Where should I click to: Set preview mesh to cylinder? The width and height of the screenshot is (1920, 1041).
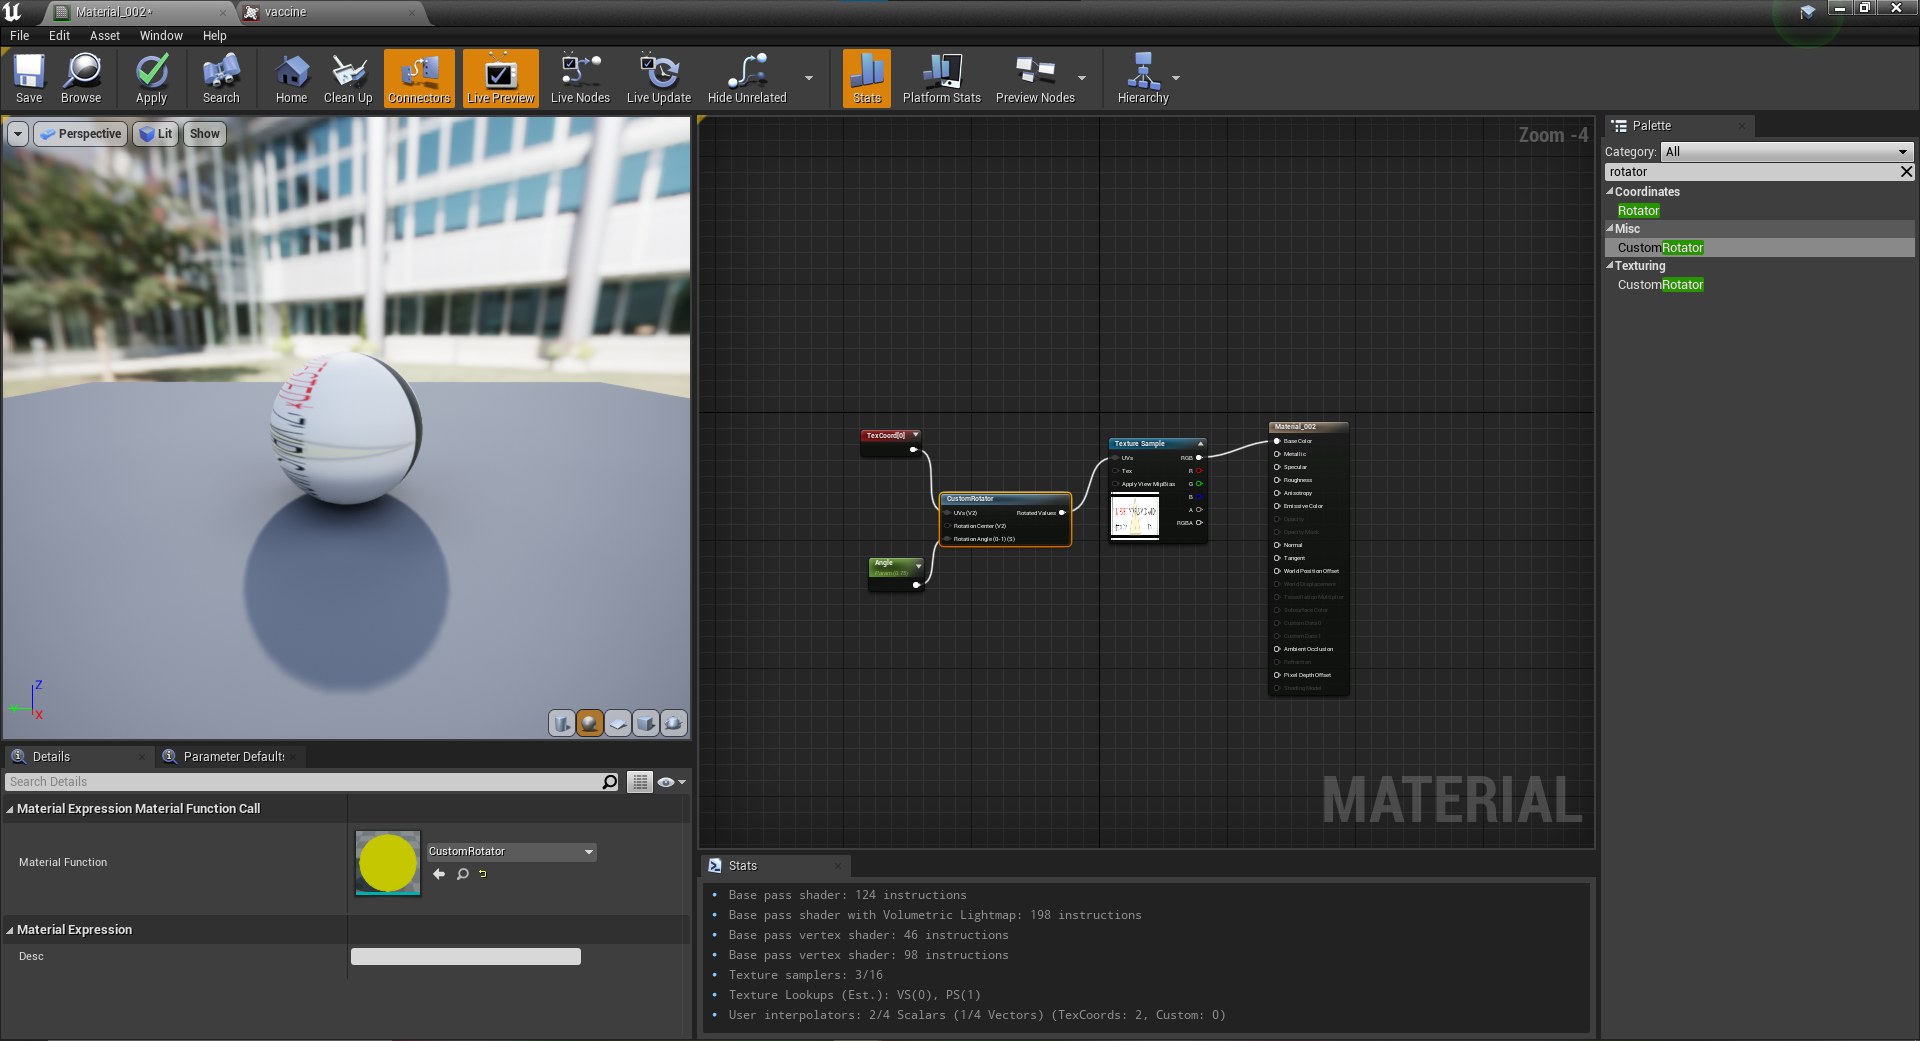[562, 723]
